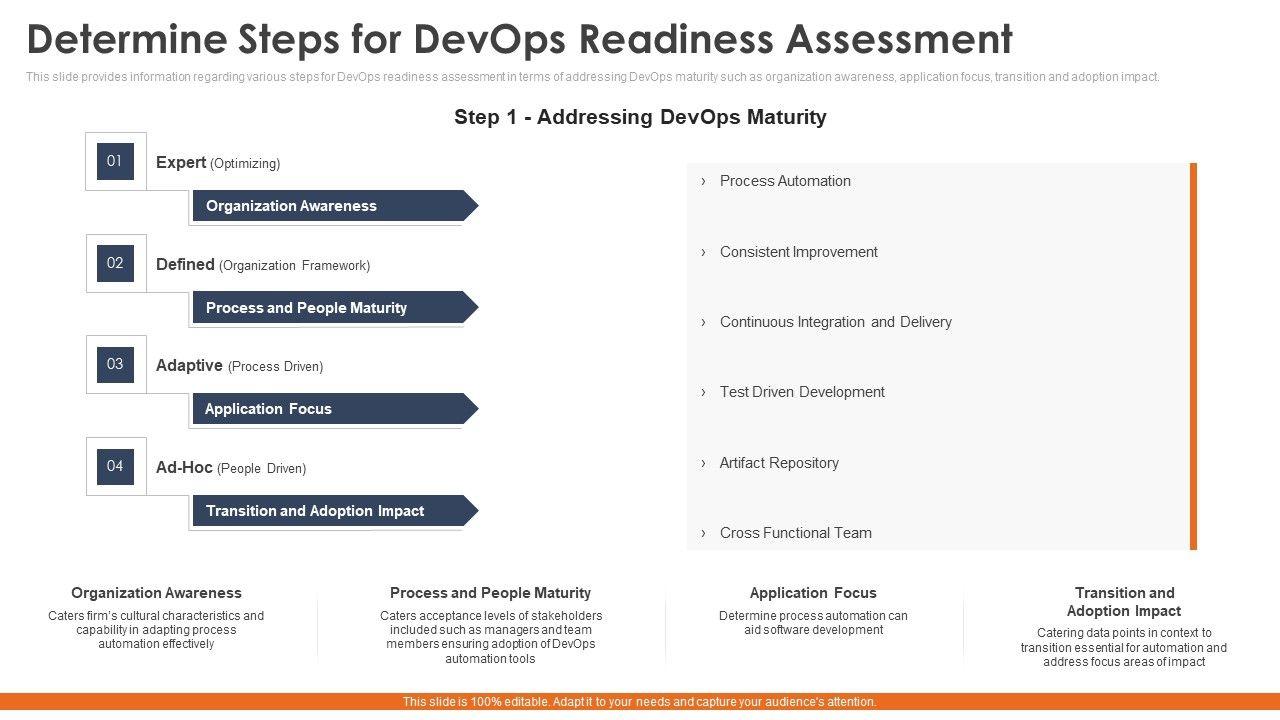Select the Step 1 Addressing DevOps Maturity subtitle
Viewport: 1280px width, 720px height.
[x=640, y=117]
